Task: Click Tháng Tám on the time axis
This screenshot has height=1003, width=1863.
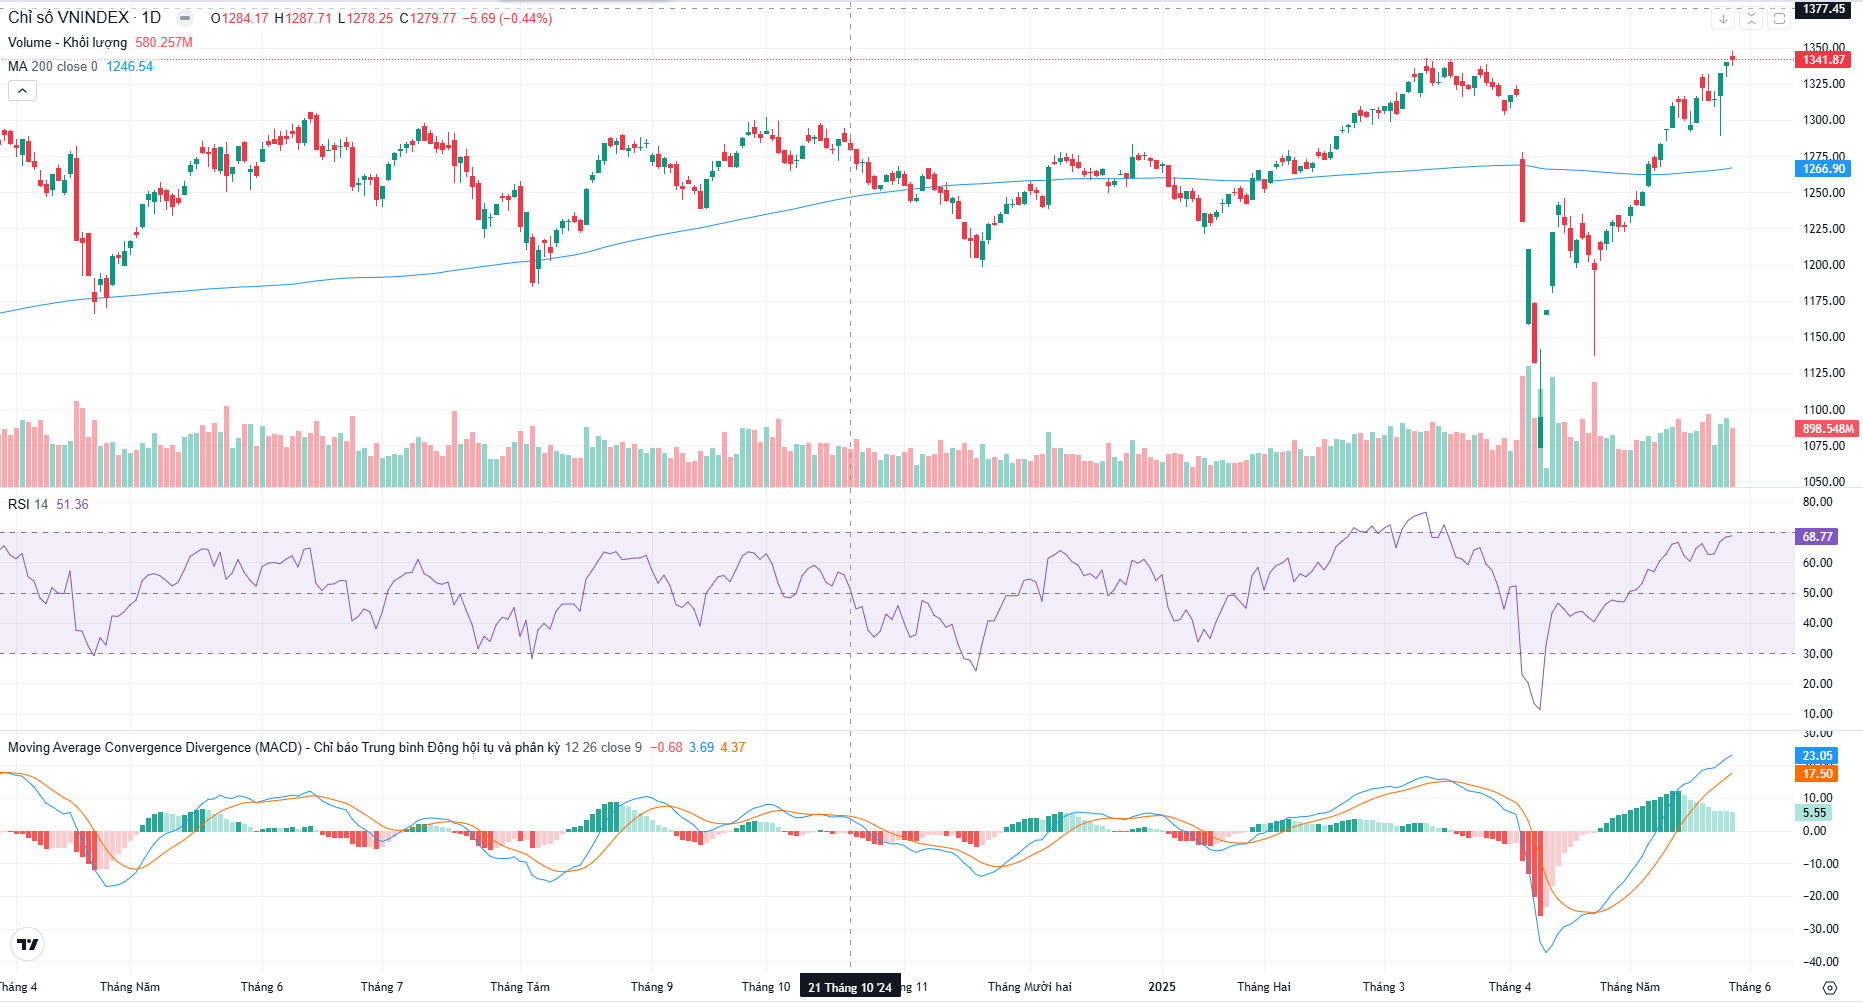Action: (520, 987)
